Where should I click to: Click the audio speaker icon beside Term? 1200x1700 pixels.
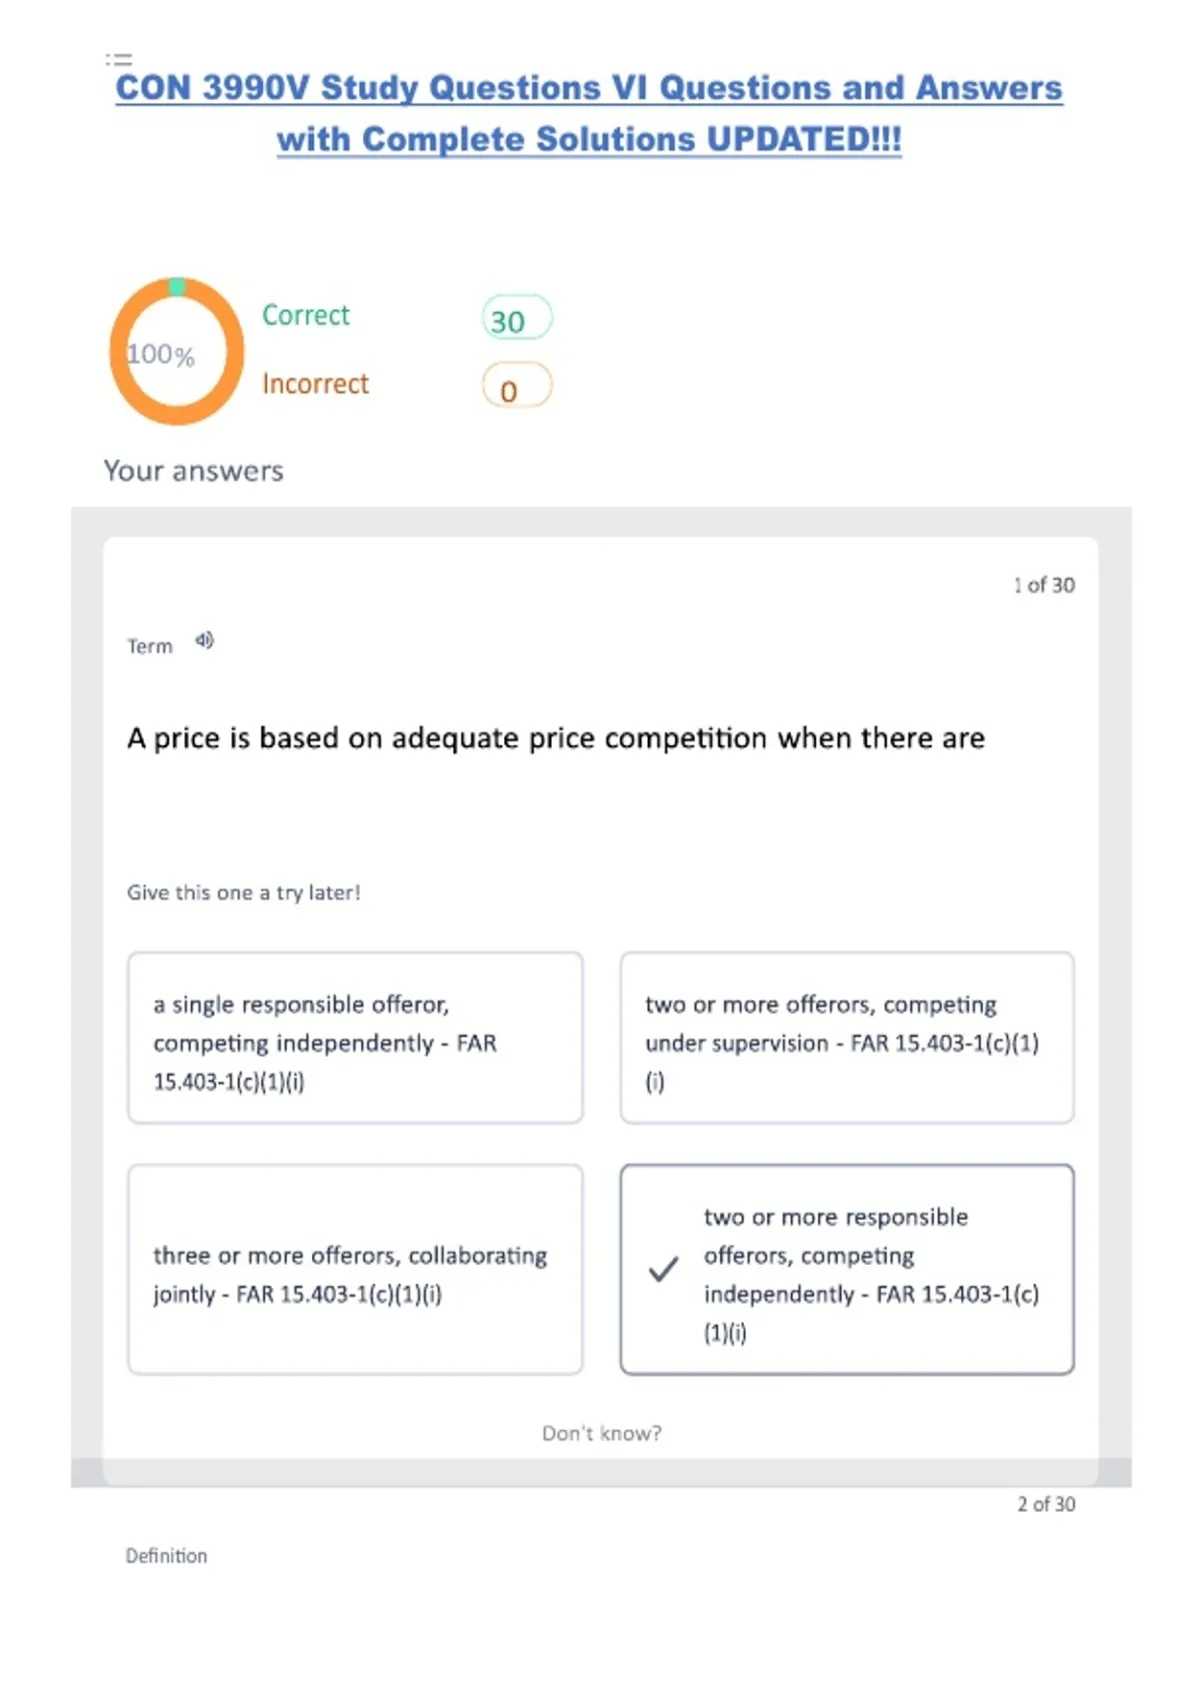tap(204, 640)
